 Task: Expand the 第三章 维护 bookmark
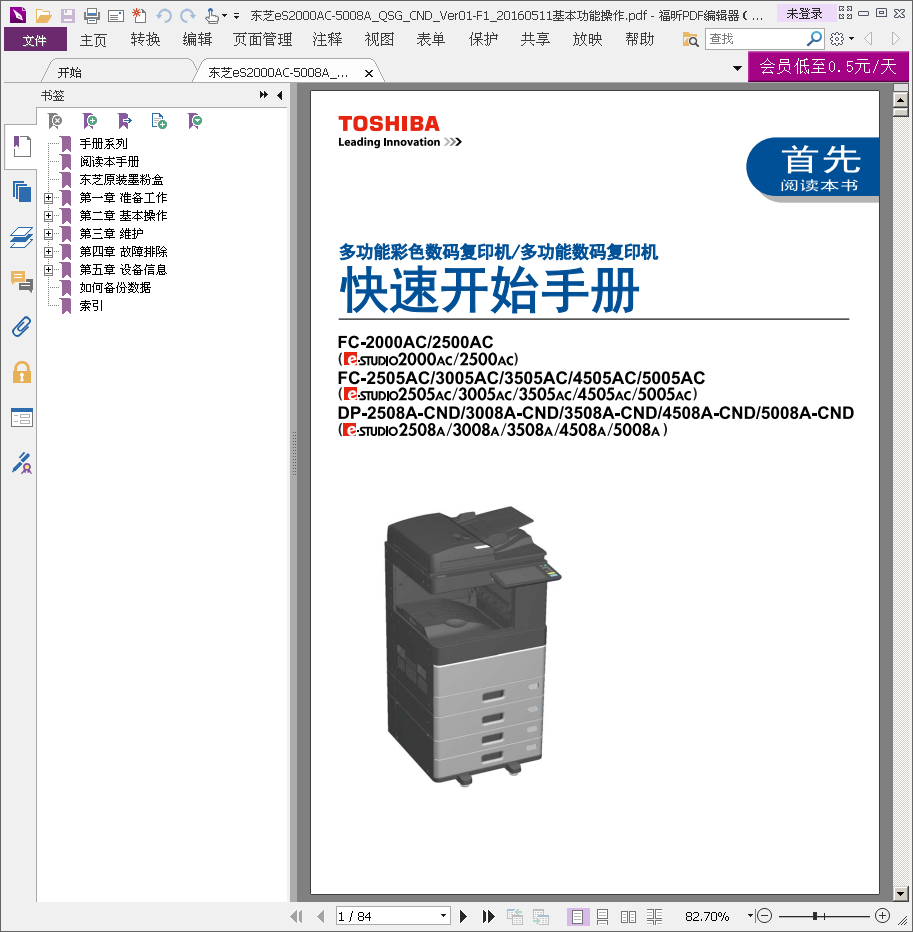pyautogui.click(x=48, y=234)
